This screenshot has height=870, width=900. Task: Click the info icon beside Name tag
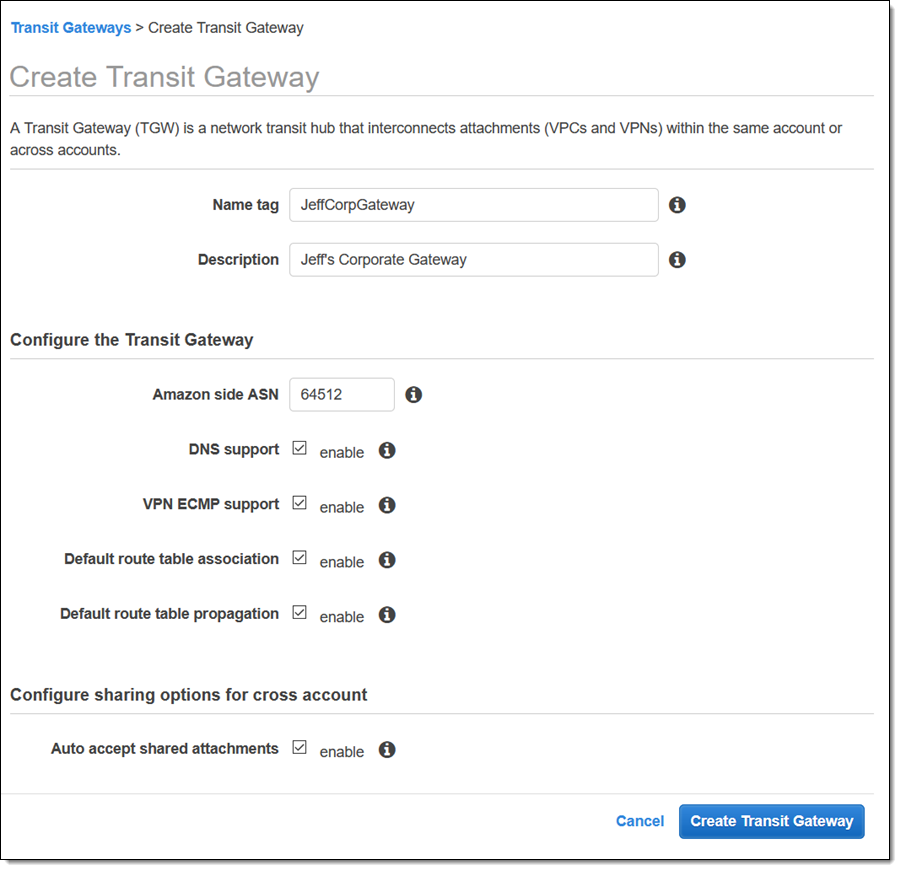coord(677,205)
